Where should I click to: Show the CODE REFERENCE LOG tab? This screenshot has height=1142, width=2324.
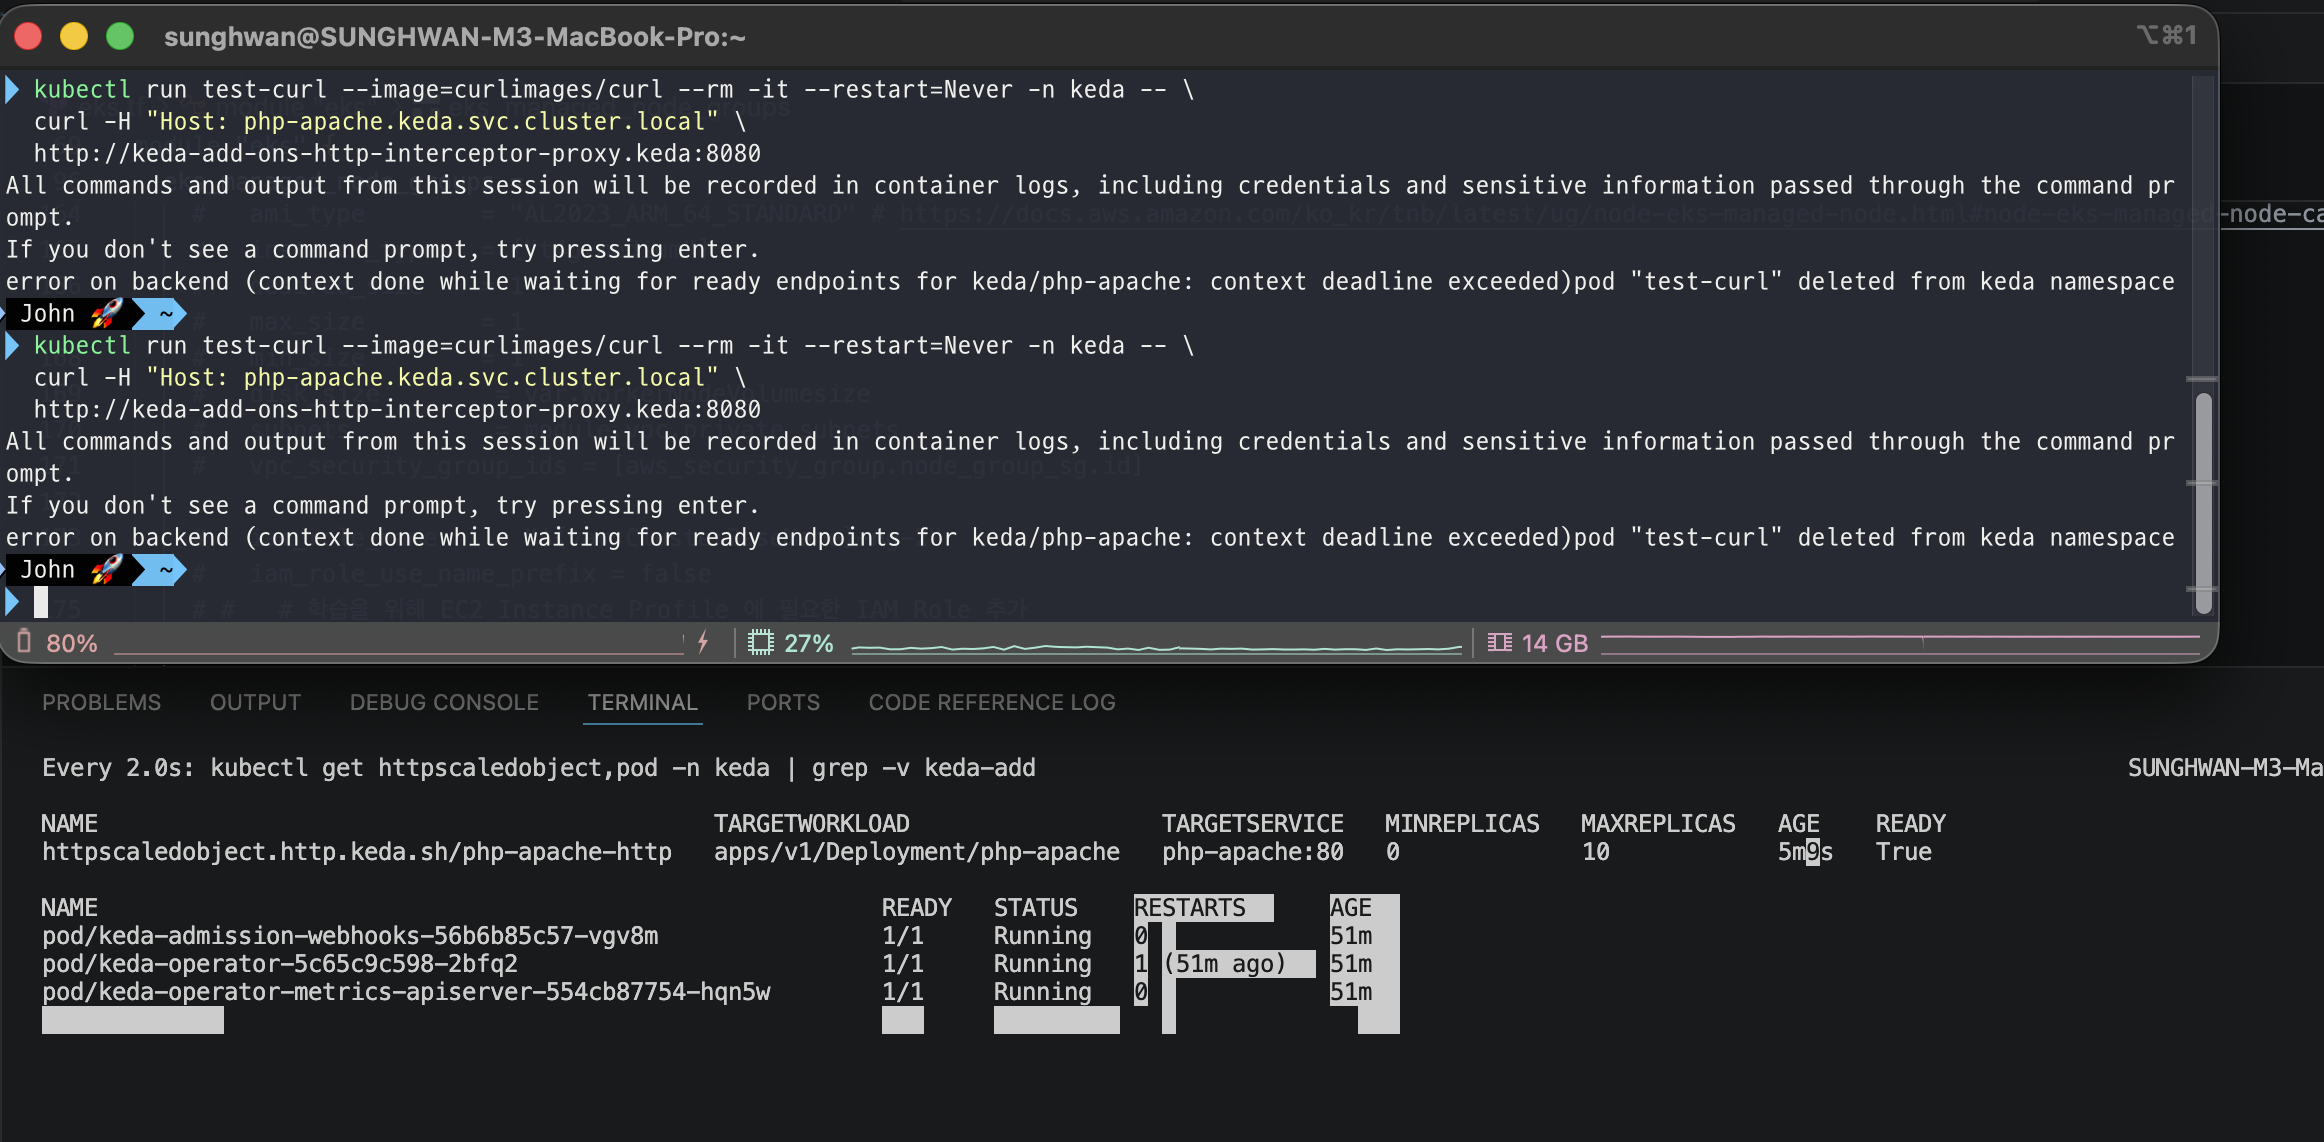[992, 702]
